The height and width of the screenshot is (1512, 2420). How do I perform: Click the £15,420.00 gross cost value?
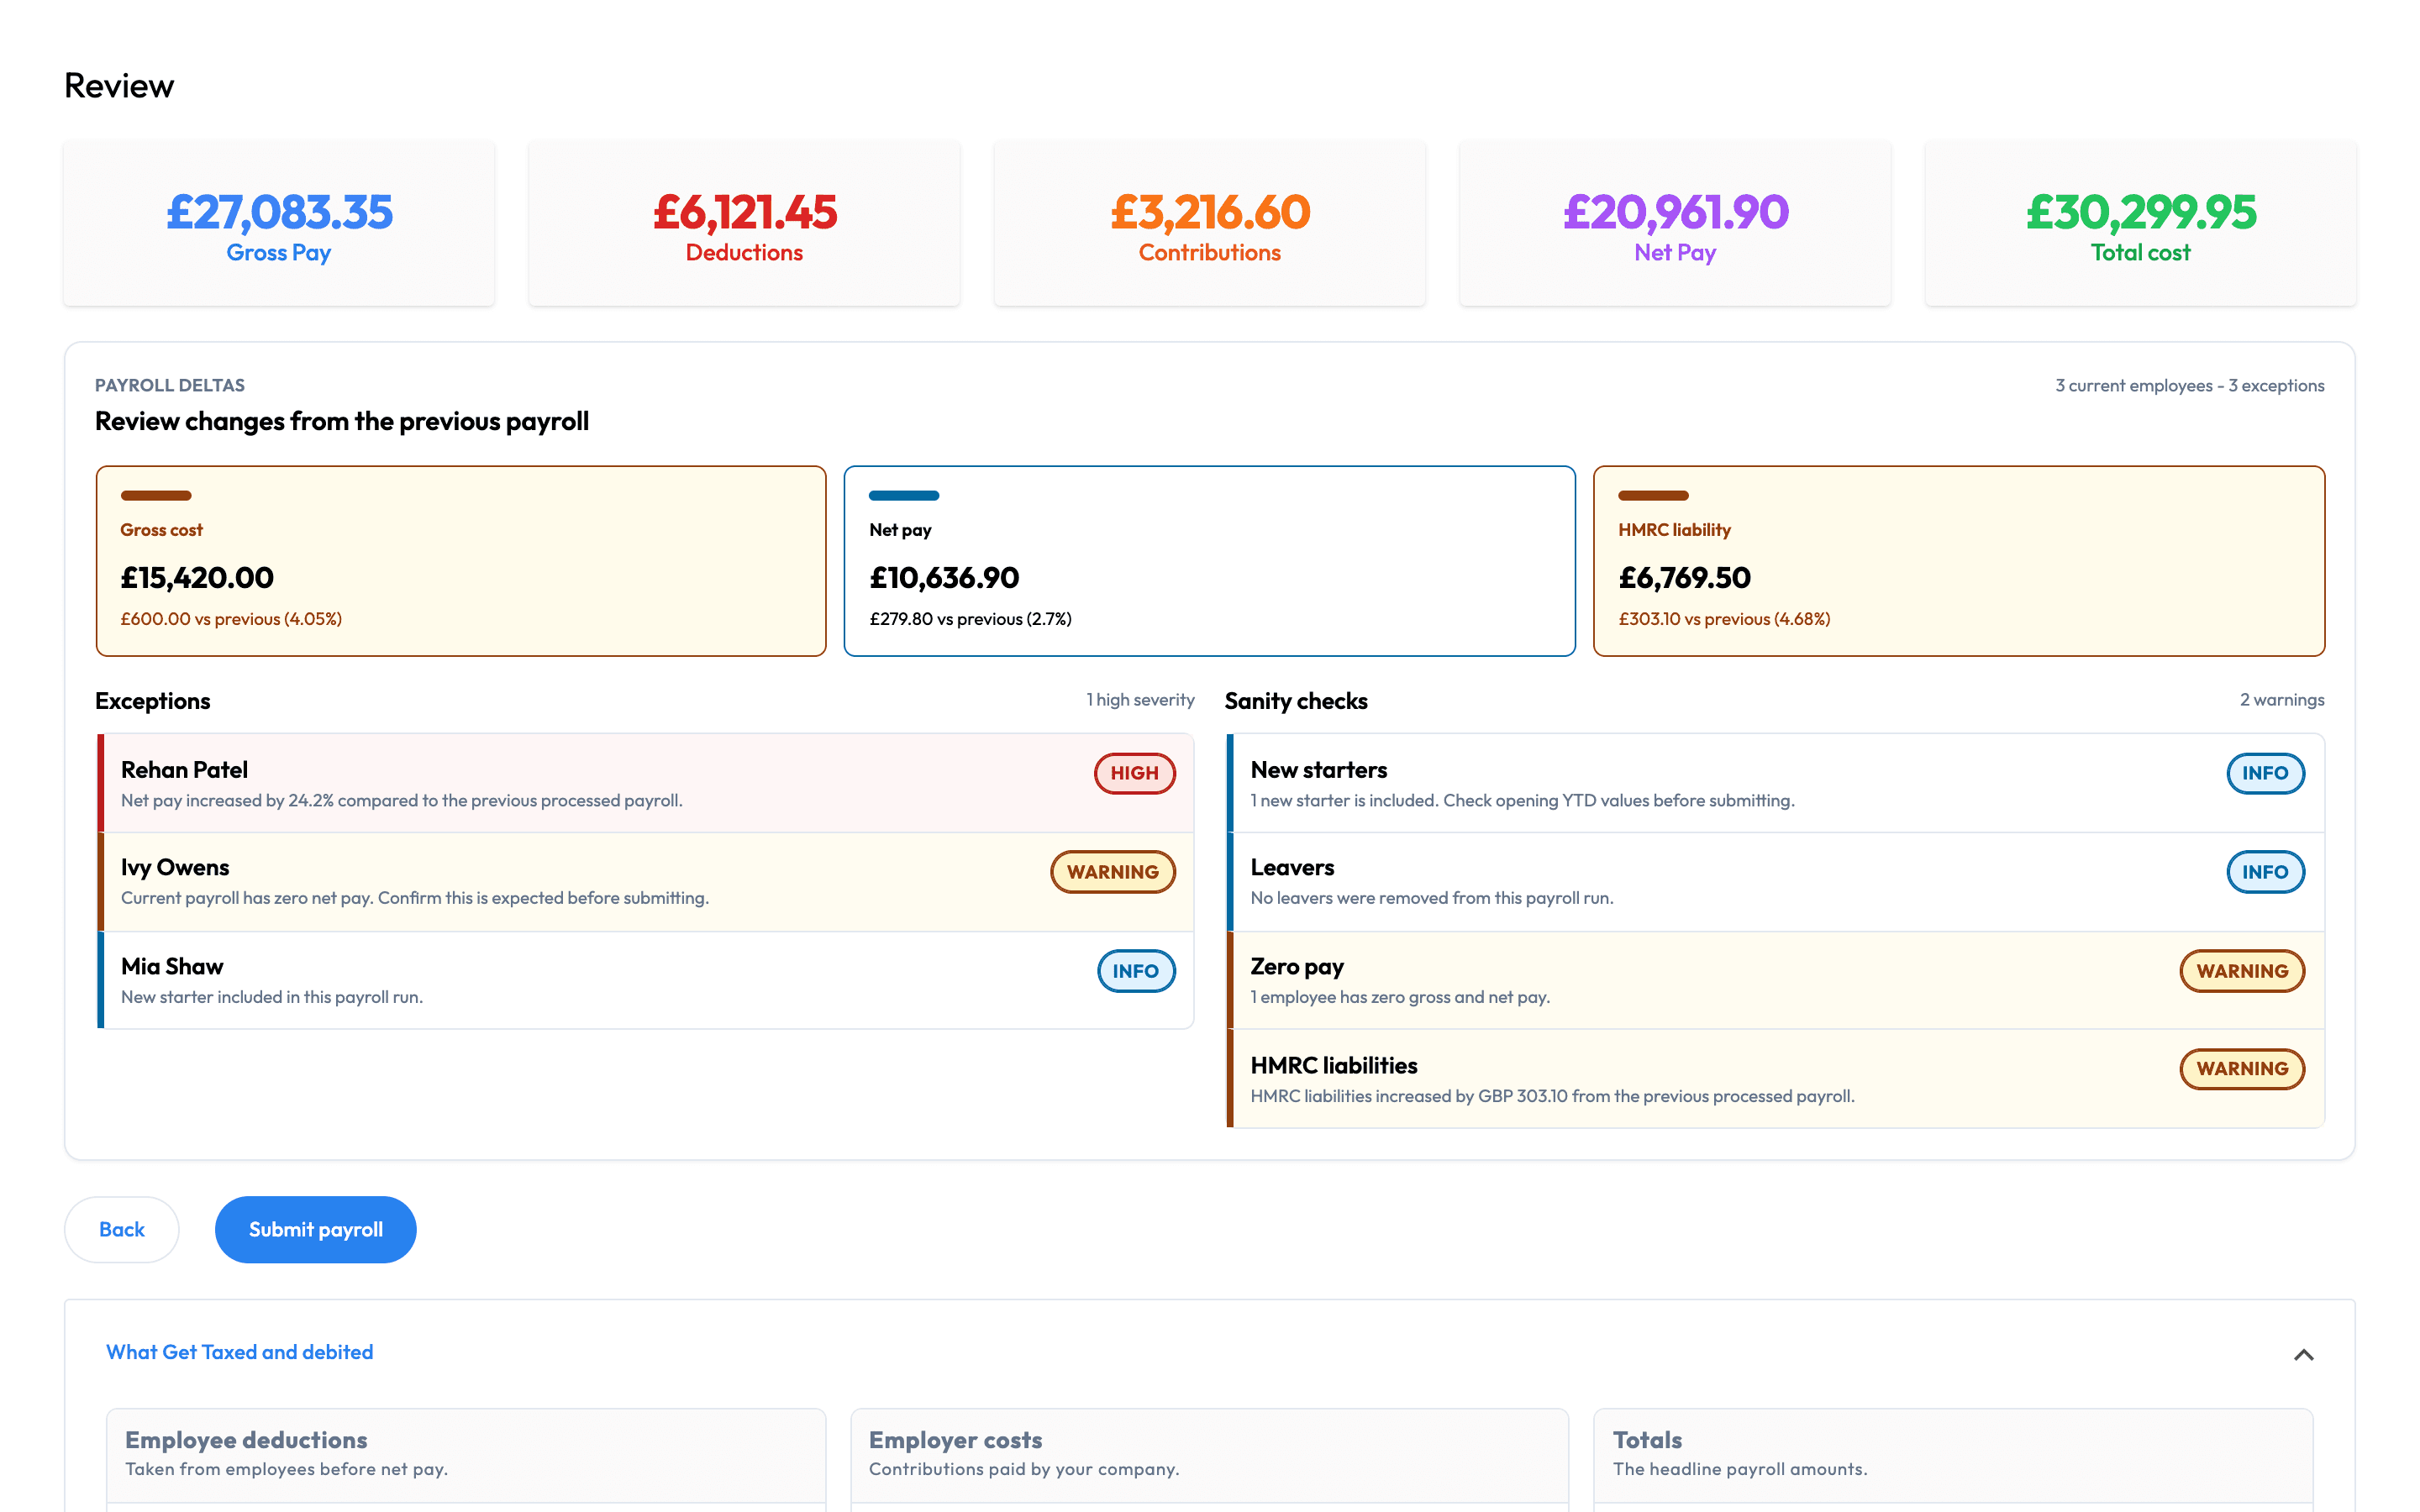pyautogui.click(x=197, y=578)
